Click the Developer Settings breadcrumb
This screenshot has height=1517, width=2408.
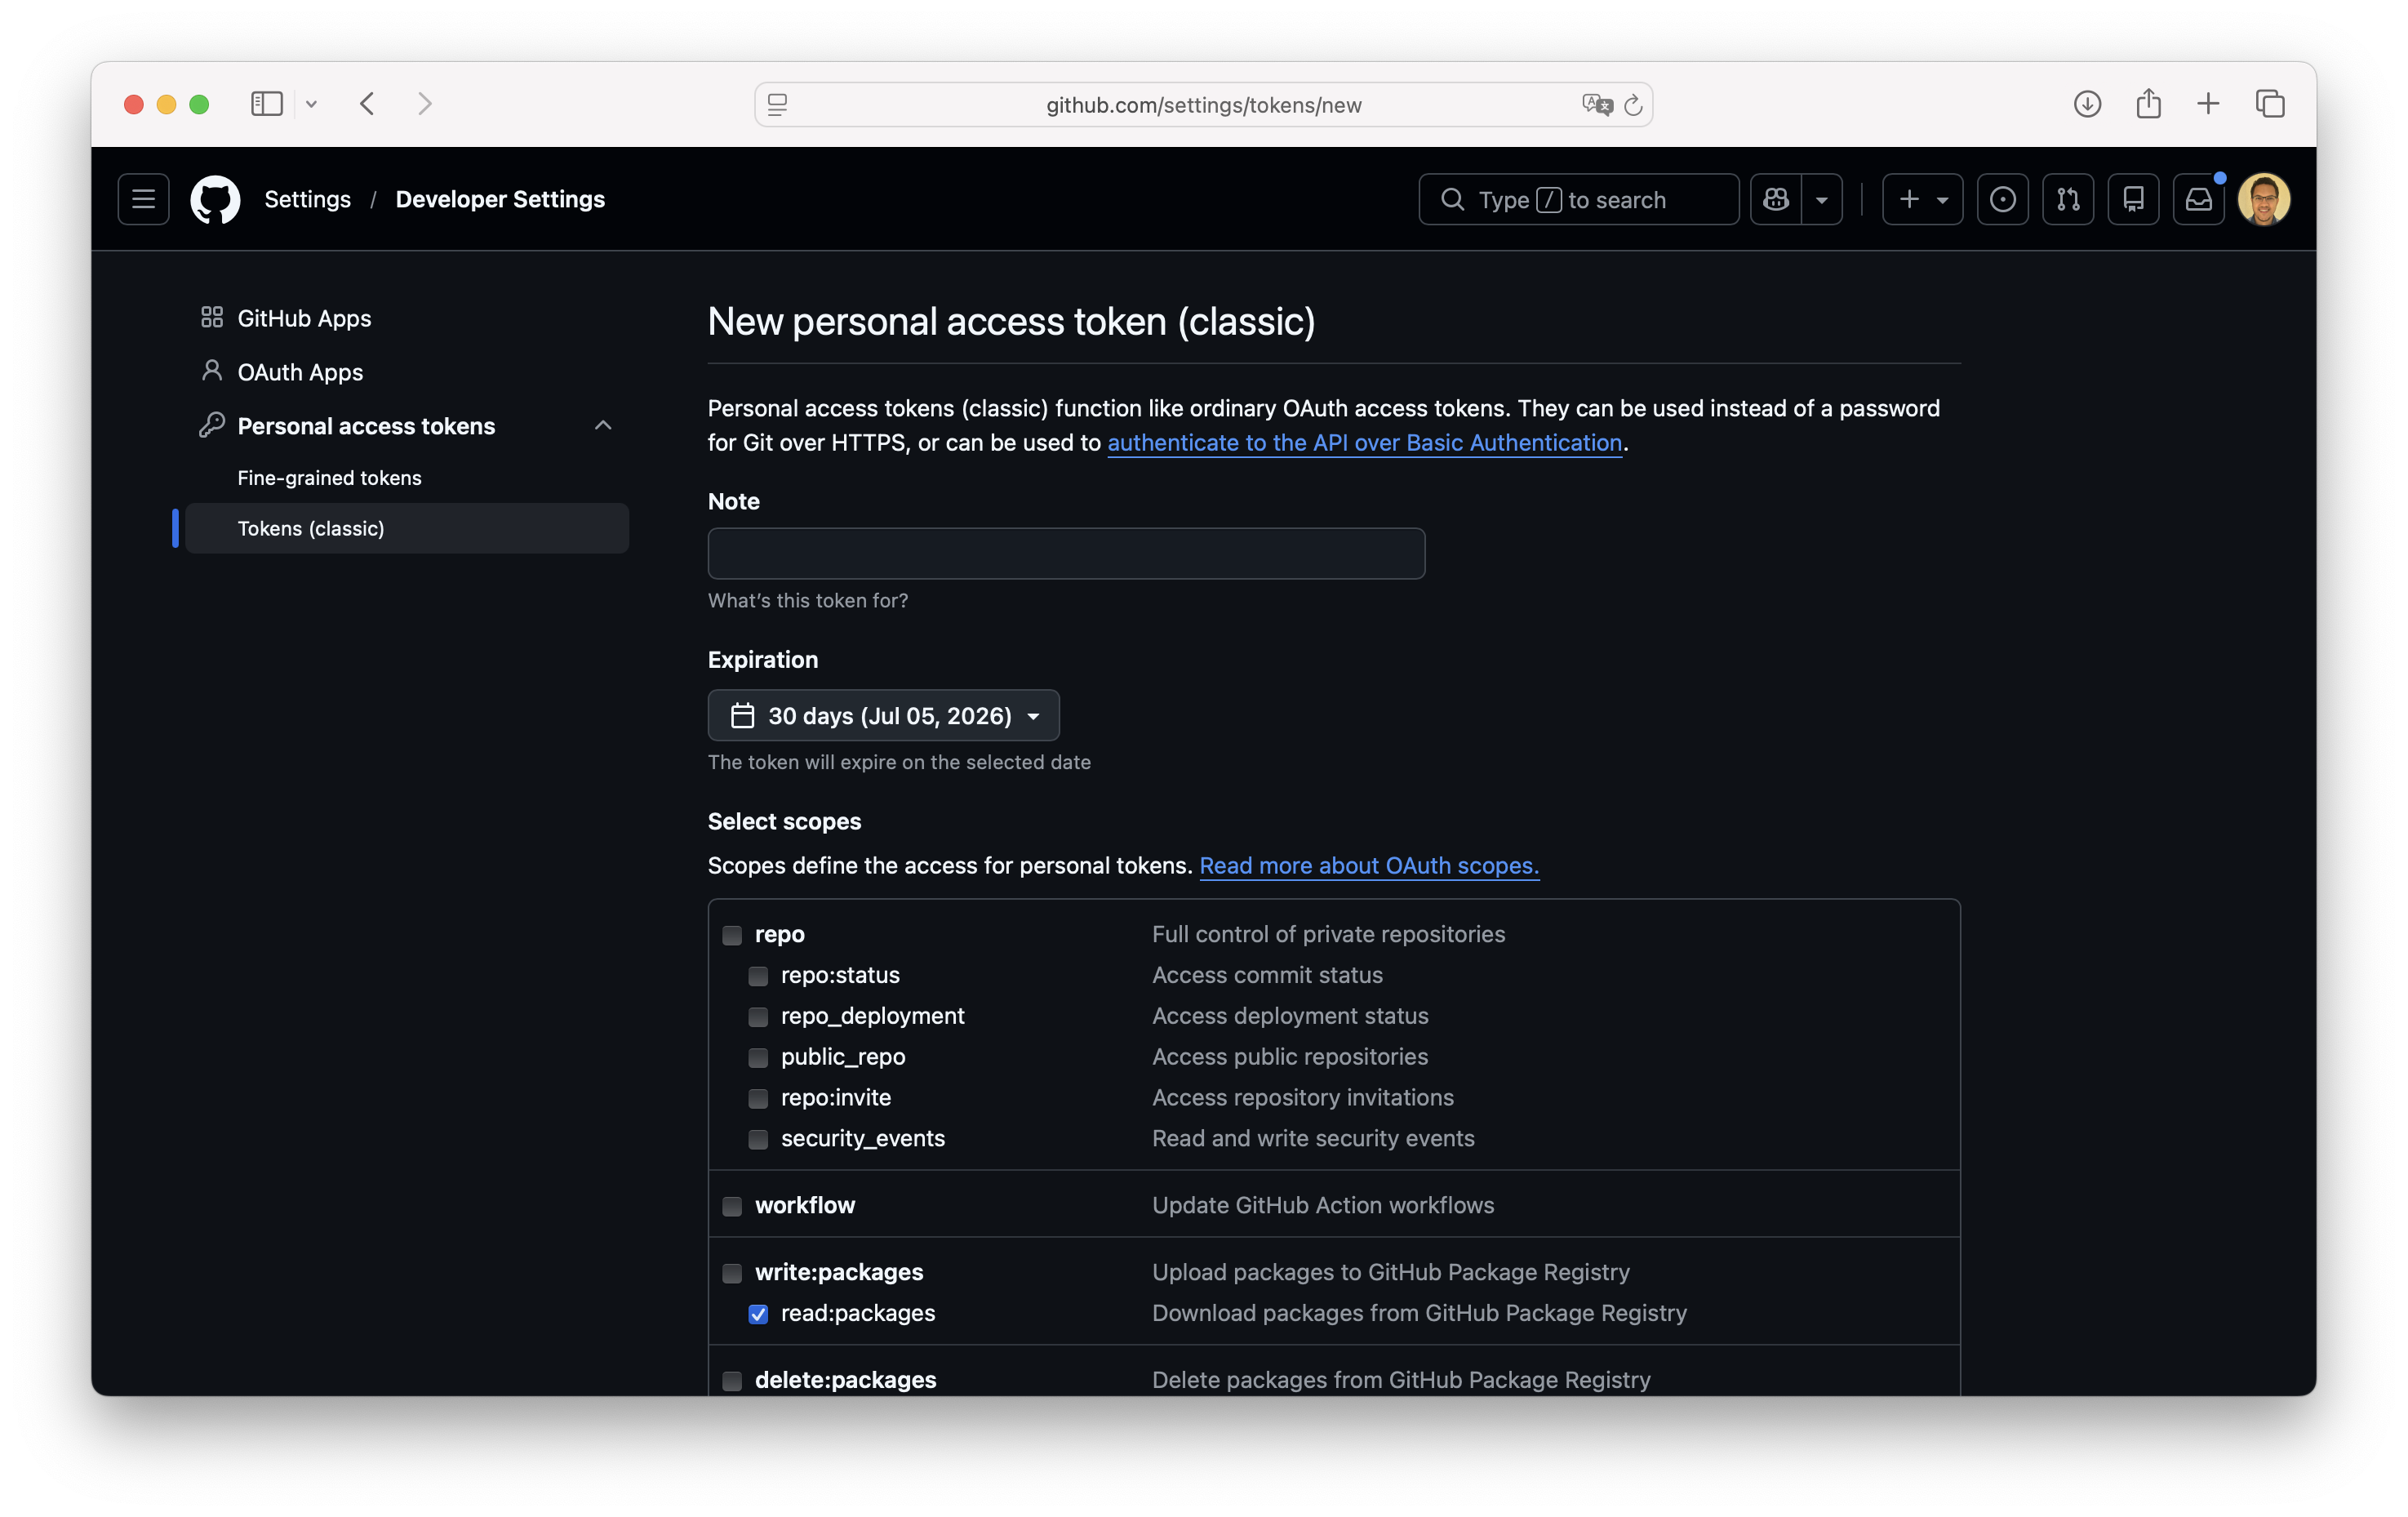500,199
